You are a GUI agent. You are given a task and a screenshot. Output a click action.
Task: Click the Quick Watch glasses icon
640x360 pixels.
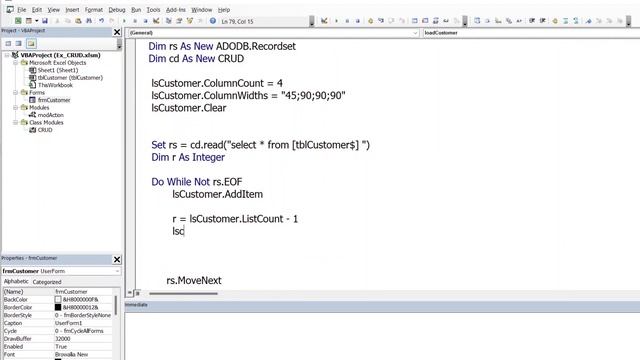click(446, 21)
